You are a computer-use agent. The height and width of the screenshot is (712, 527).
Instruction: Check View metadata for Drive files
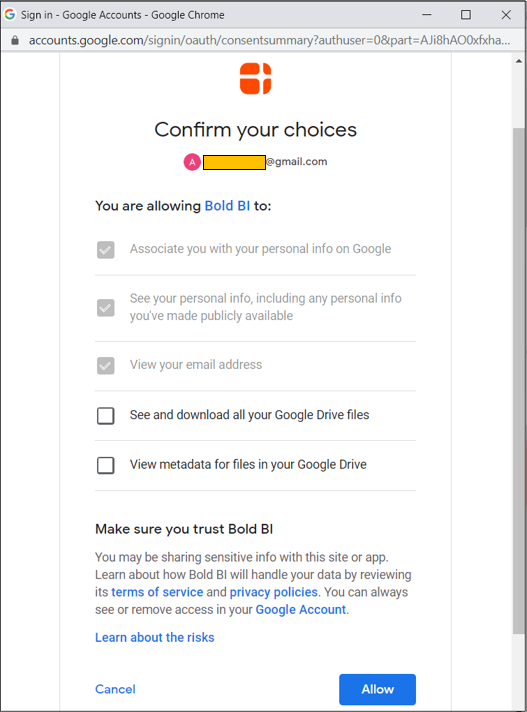[106, 465]
